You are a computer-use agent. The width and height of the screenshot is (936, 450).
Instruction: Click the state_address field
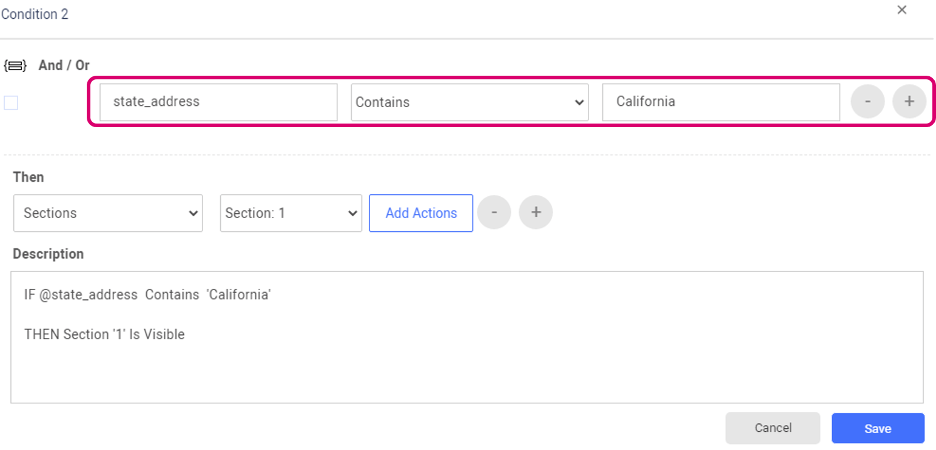point(218,102)
